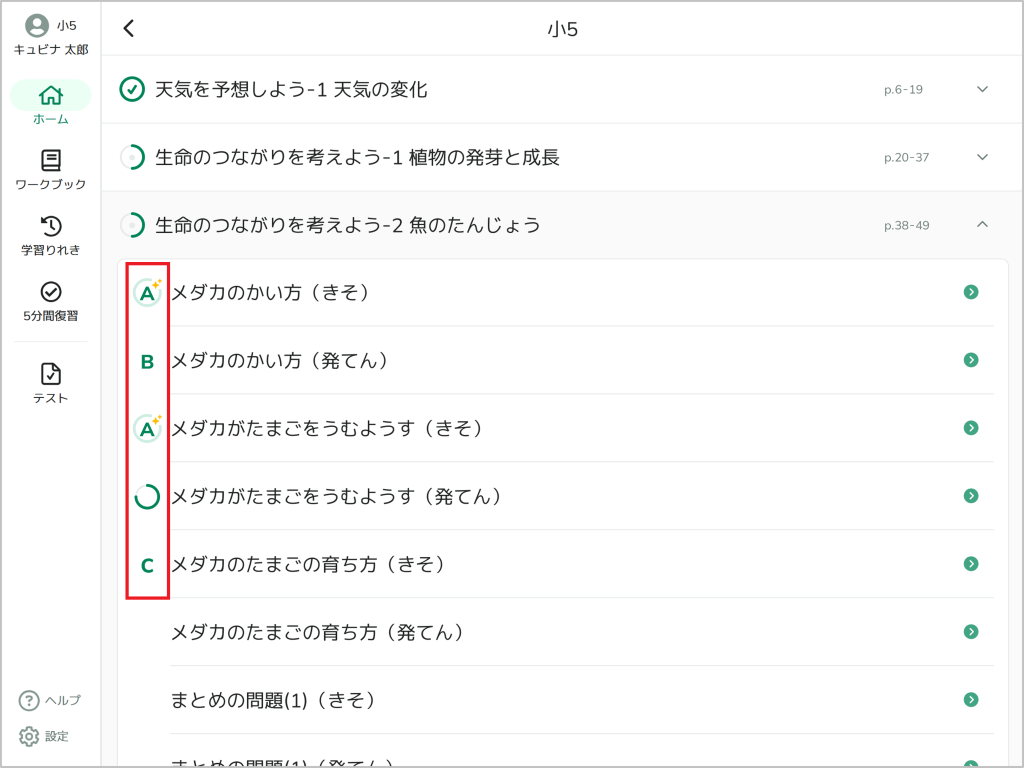Click A grade badge for メダカのかい方（きそ）
Screen dimensions: 1024x768
click(x=148, y=293)
